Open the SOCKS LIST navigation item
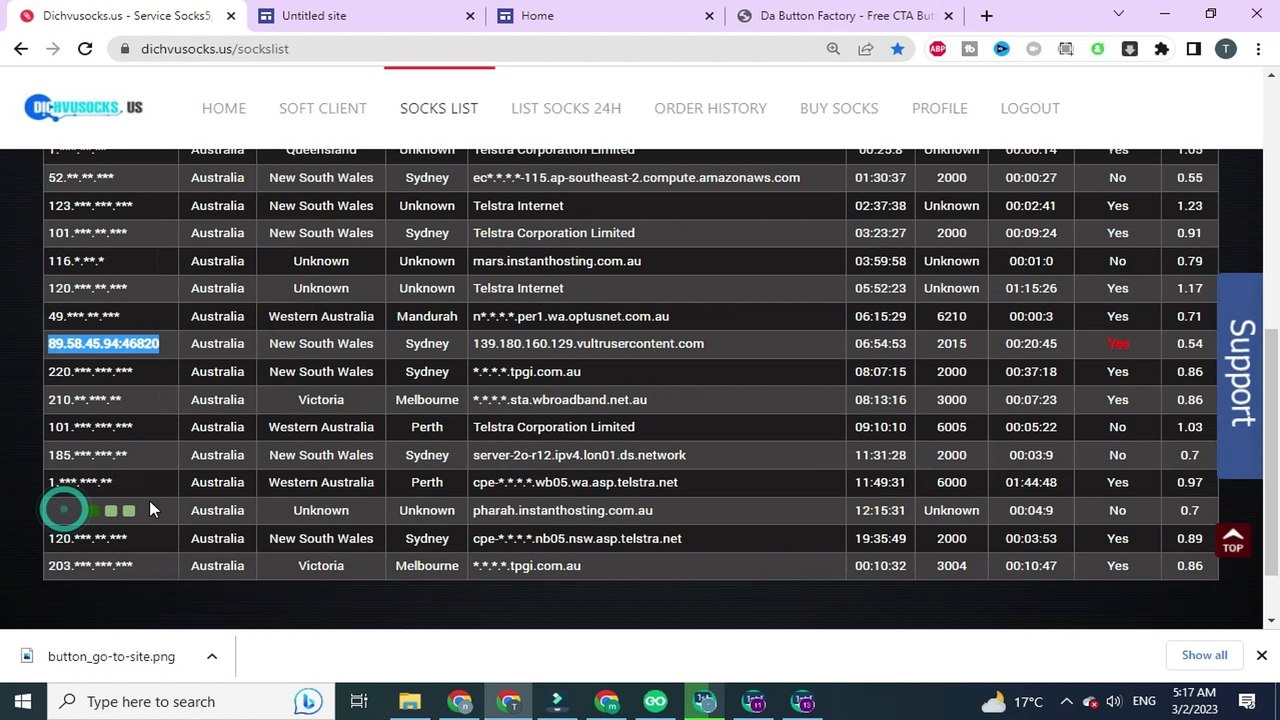The image size is (1280, 720). 439,108
